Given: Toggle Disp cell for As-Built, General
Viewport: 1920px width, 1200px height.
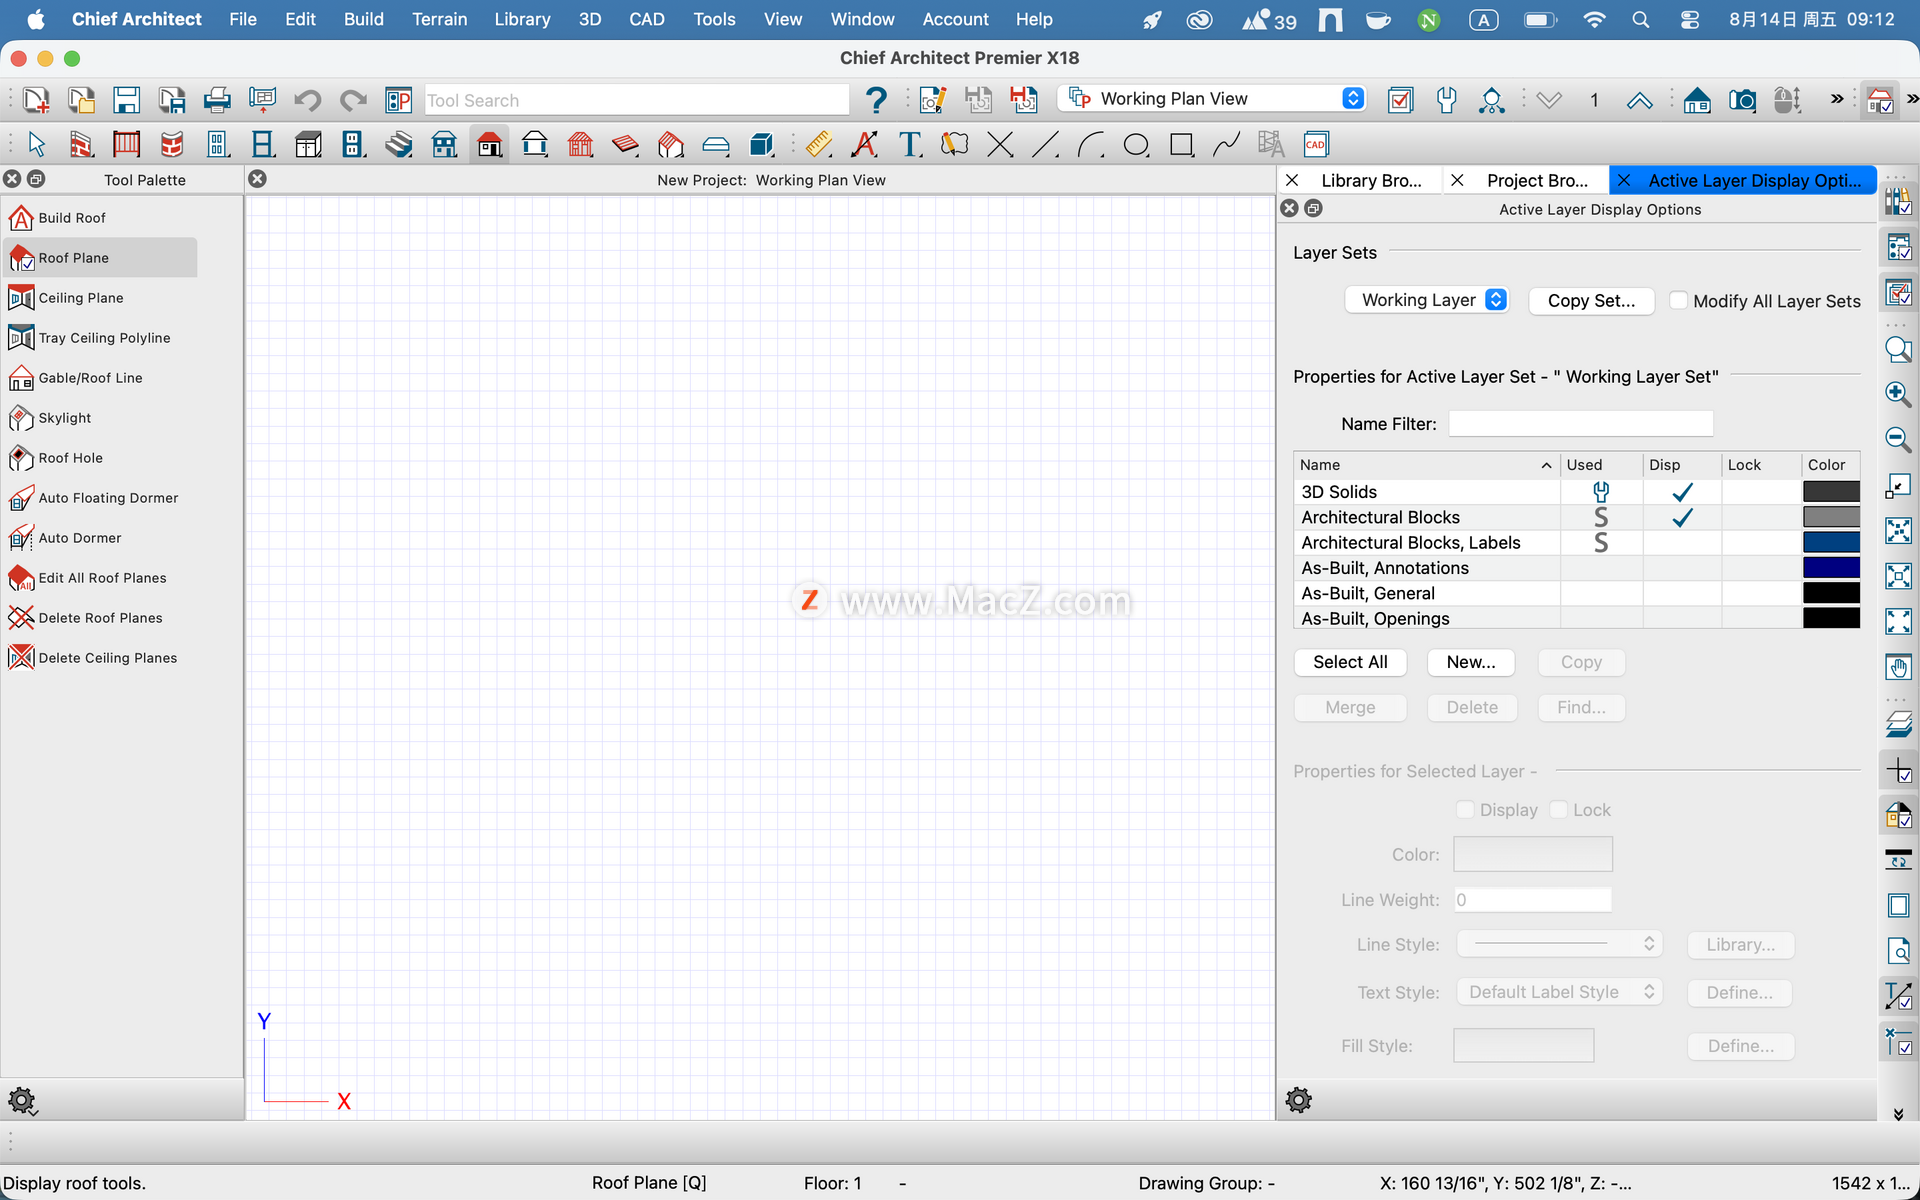Looking at the screenshot, I should coord(1682,593).
